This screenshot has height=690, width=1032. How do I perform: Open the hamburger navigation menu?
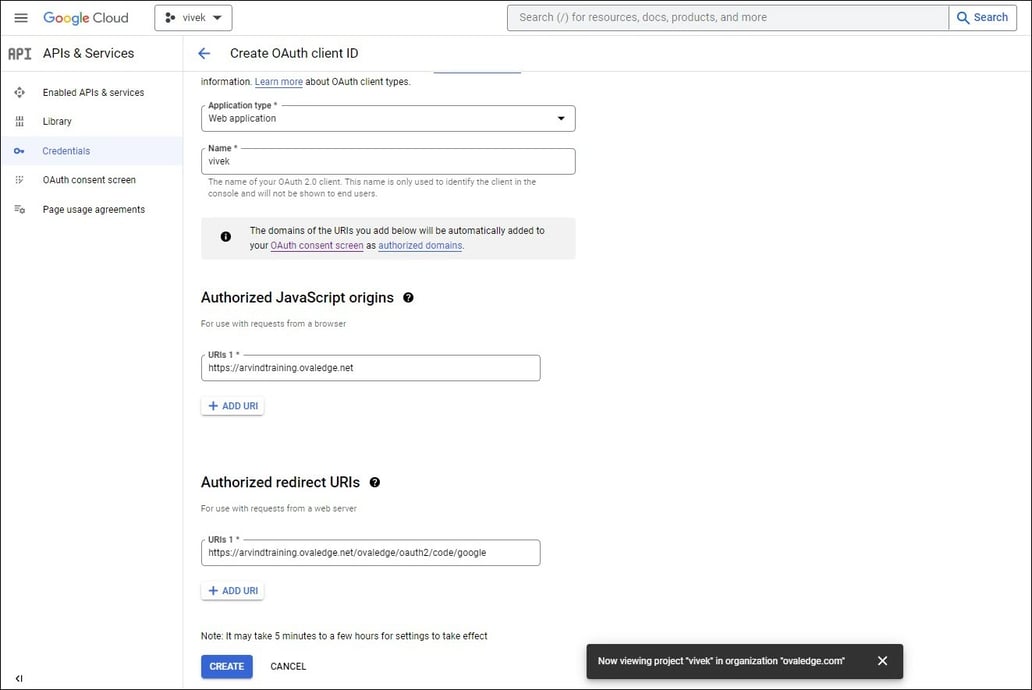[21, 18]
